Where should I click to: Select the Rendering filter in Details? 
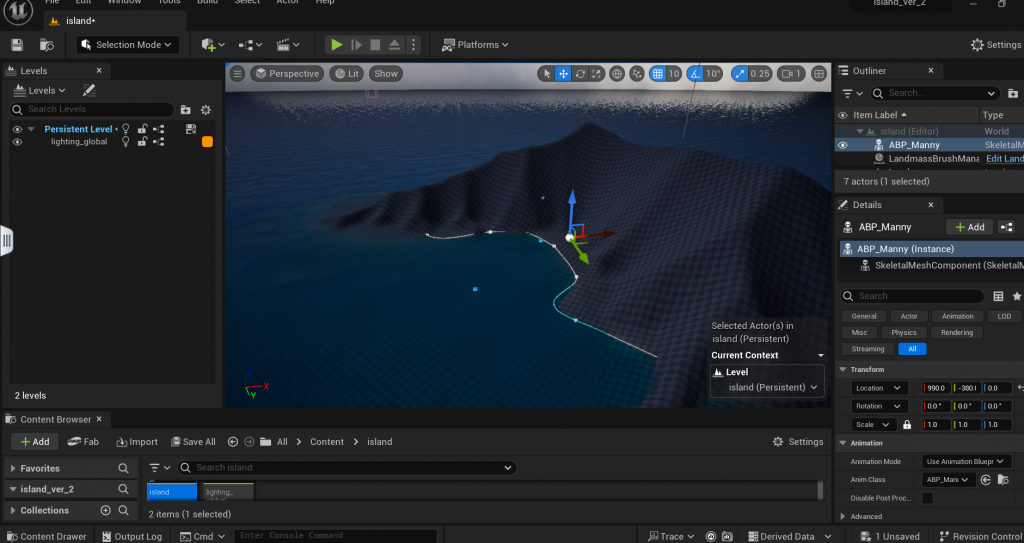956,333
